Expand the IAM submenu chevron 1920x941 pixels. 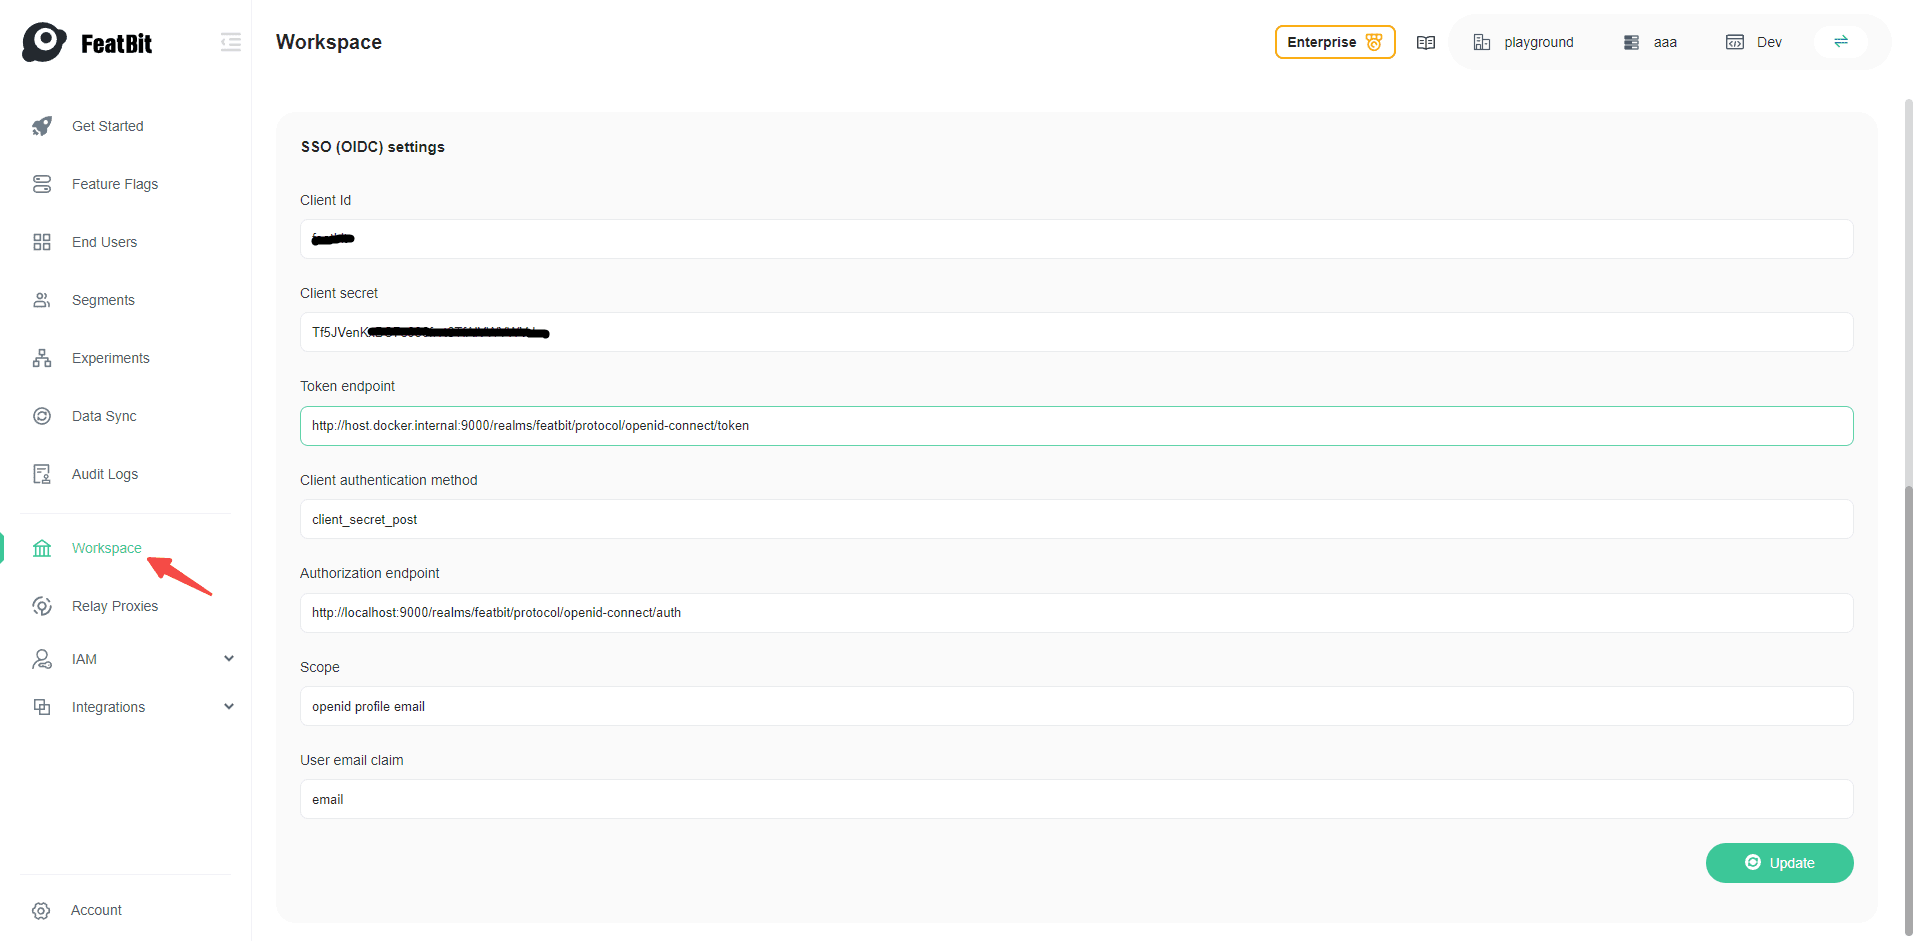tap(229, 659)
